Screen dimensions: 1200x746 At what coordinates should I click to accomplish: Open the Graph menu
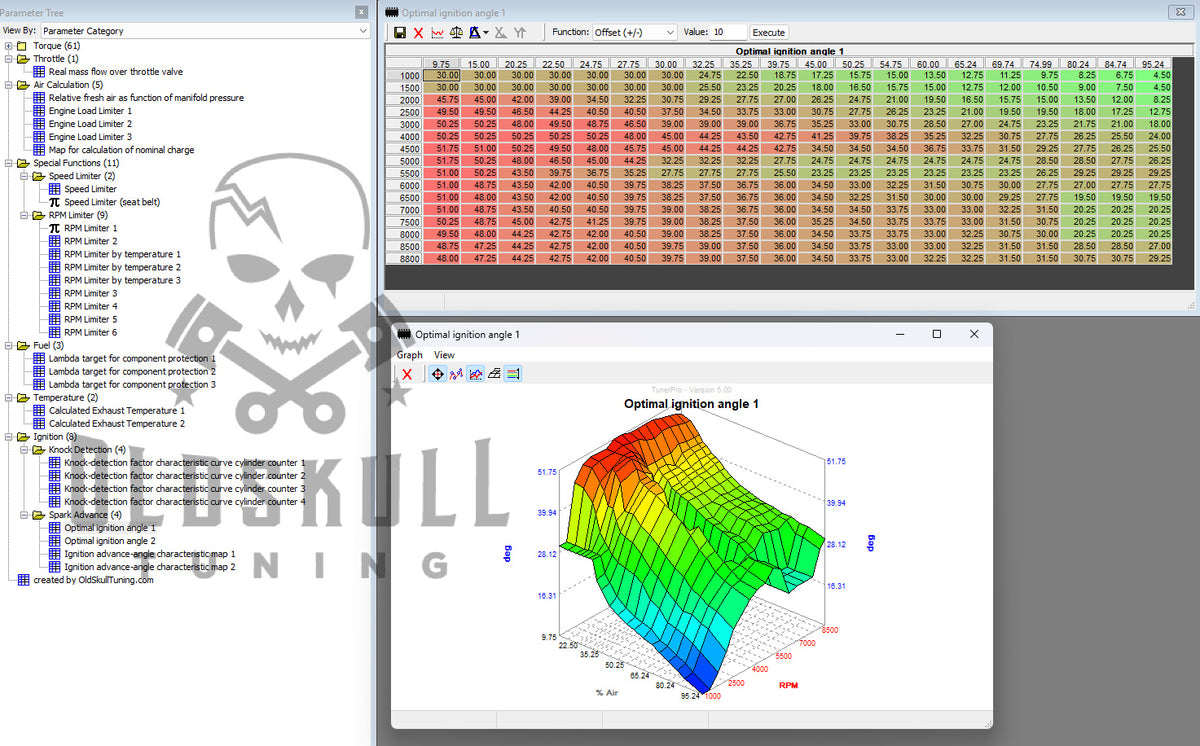(410, 355)
